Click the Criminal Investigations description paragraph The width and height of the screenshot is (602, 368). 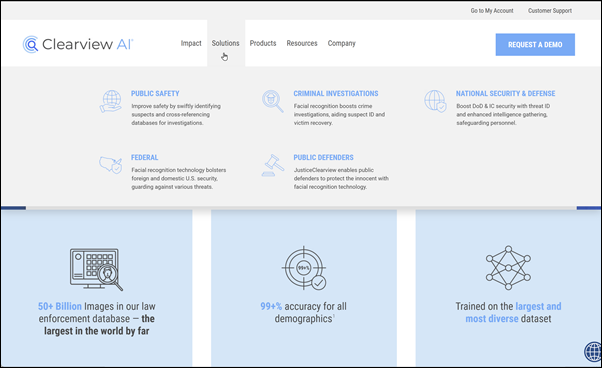click(x=339, y=114)
